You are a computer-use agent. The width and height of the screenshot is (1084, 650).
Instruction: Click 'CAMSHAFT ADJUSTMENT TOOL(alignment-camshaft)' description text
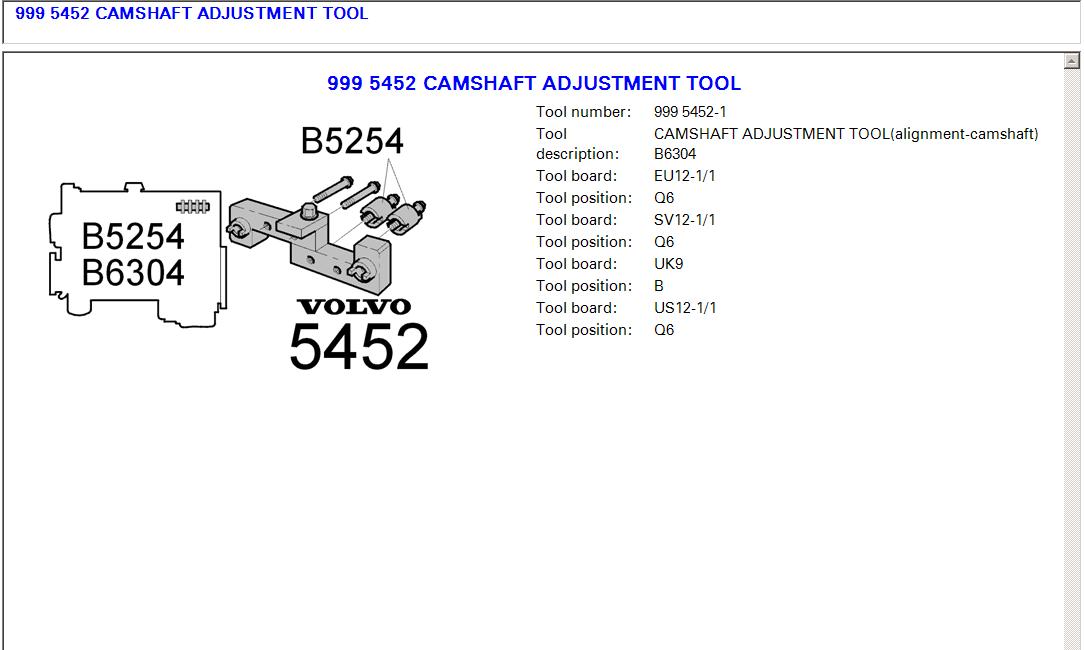coord(846,134)
